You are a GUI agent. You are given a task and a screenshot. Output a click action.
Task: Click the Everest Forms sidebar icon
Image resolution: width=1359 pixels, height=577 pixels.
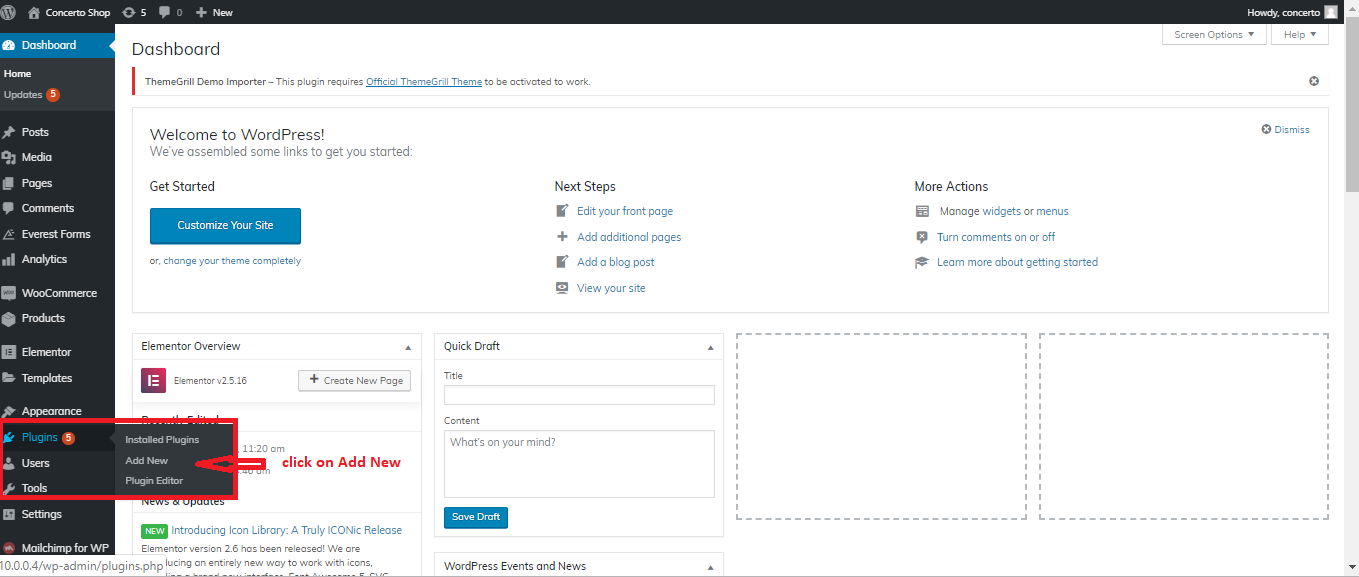pyautogui.click(x=9, y=234)
